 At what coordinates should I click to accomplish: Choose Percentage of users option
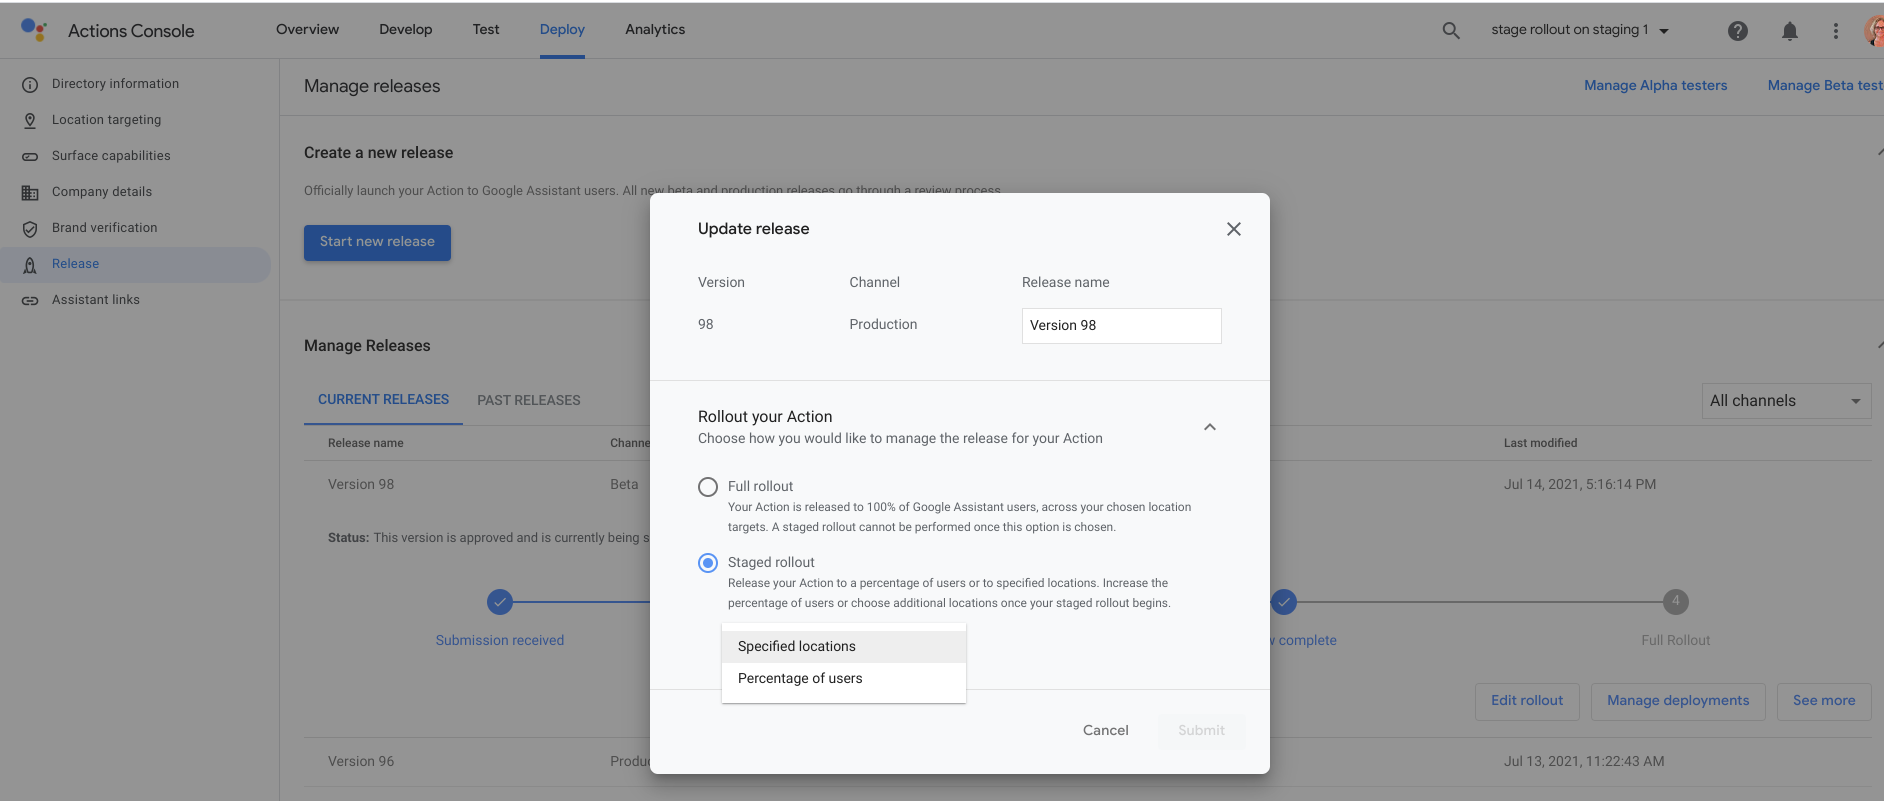(800, 679)
